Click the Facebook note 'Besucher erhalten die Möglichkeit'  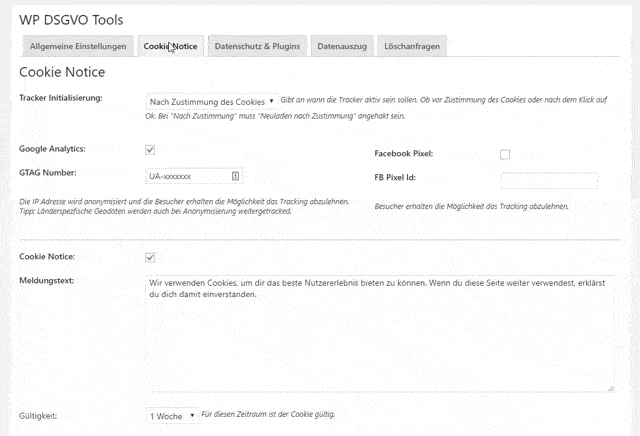click(x=471, y=206)
